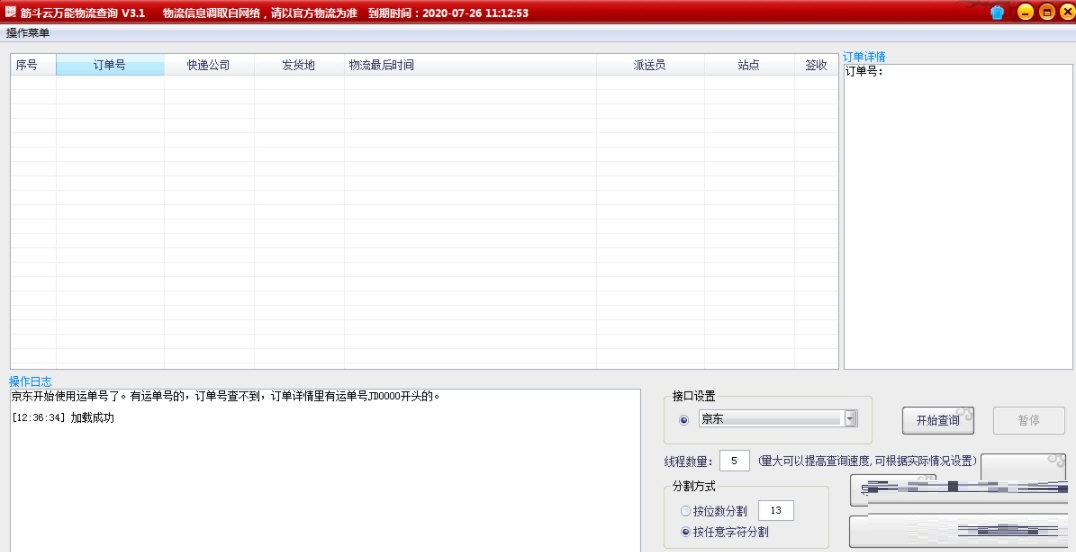
Task: Sort by 订单号 column header
Action: tap(110, 65)
